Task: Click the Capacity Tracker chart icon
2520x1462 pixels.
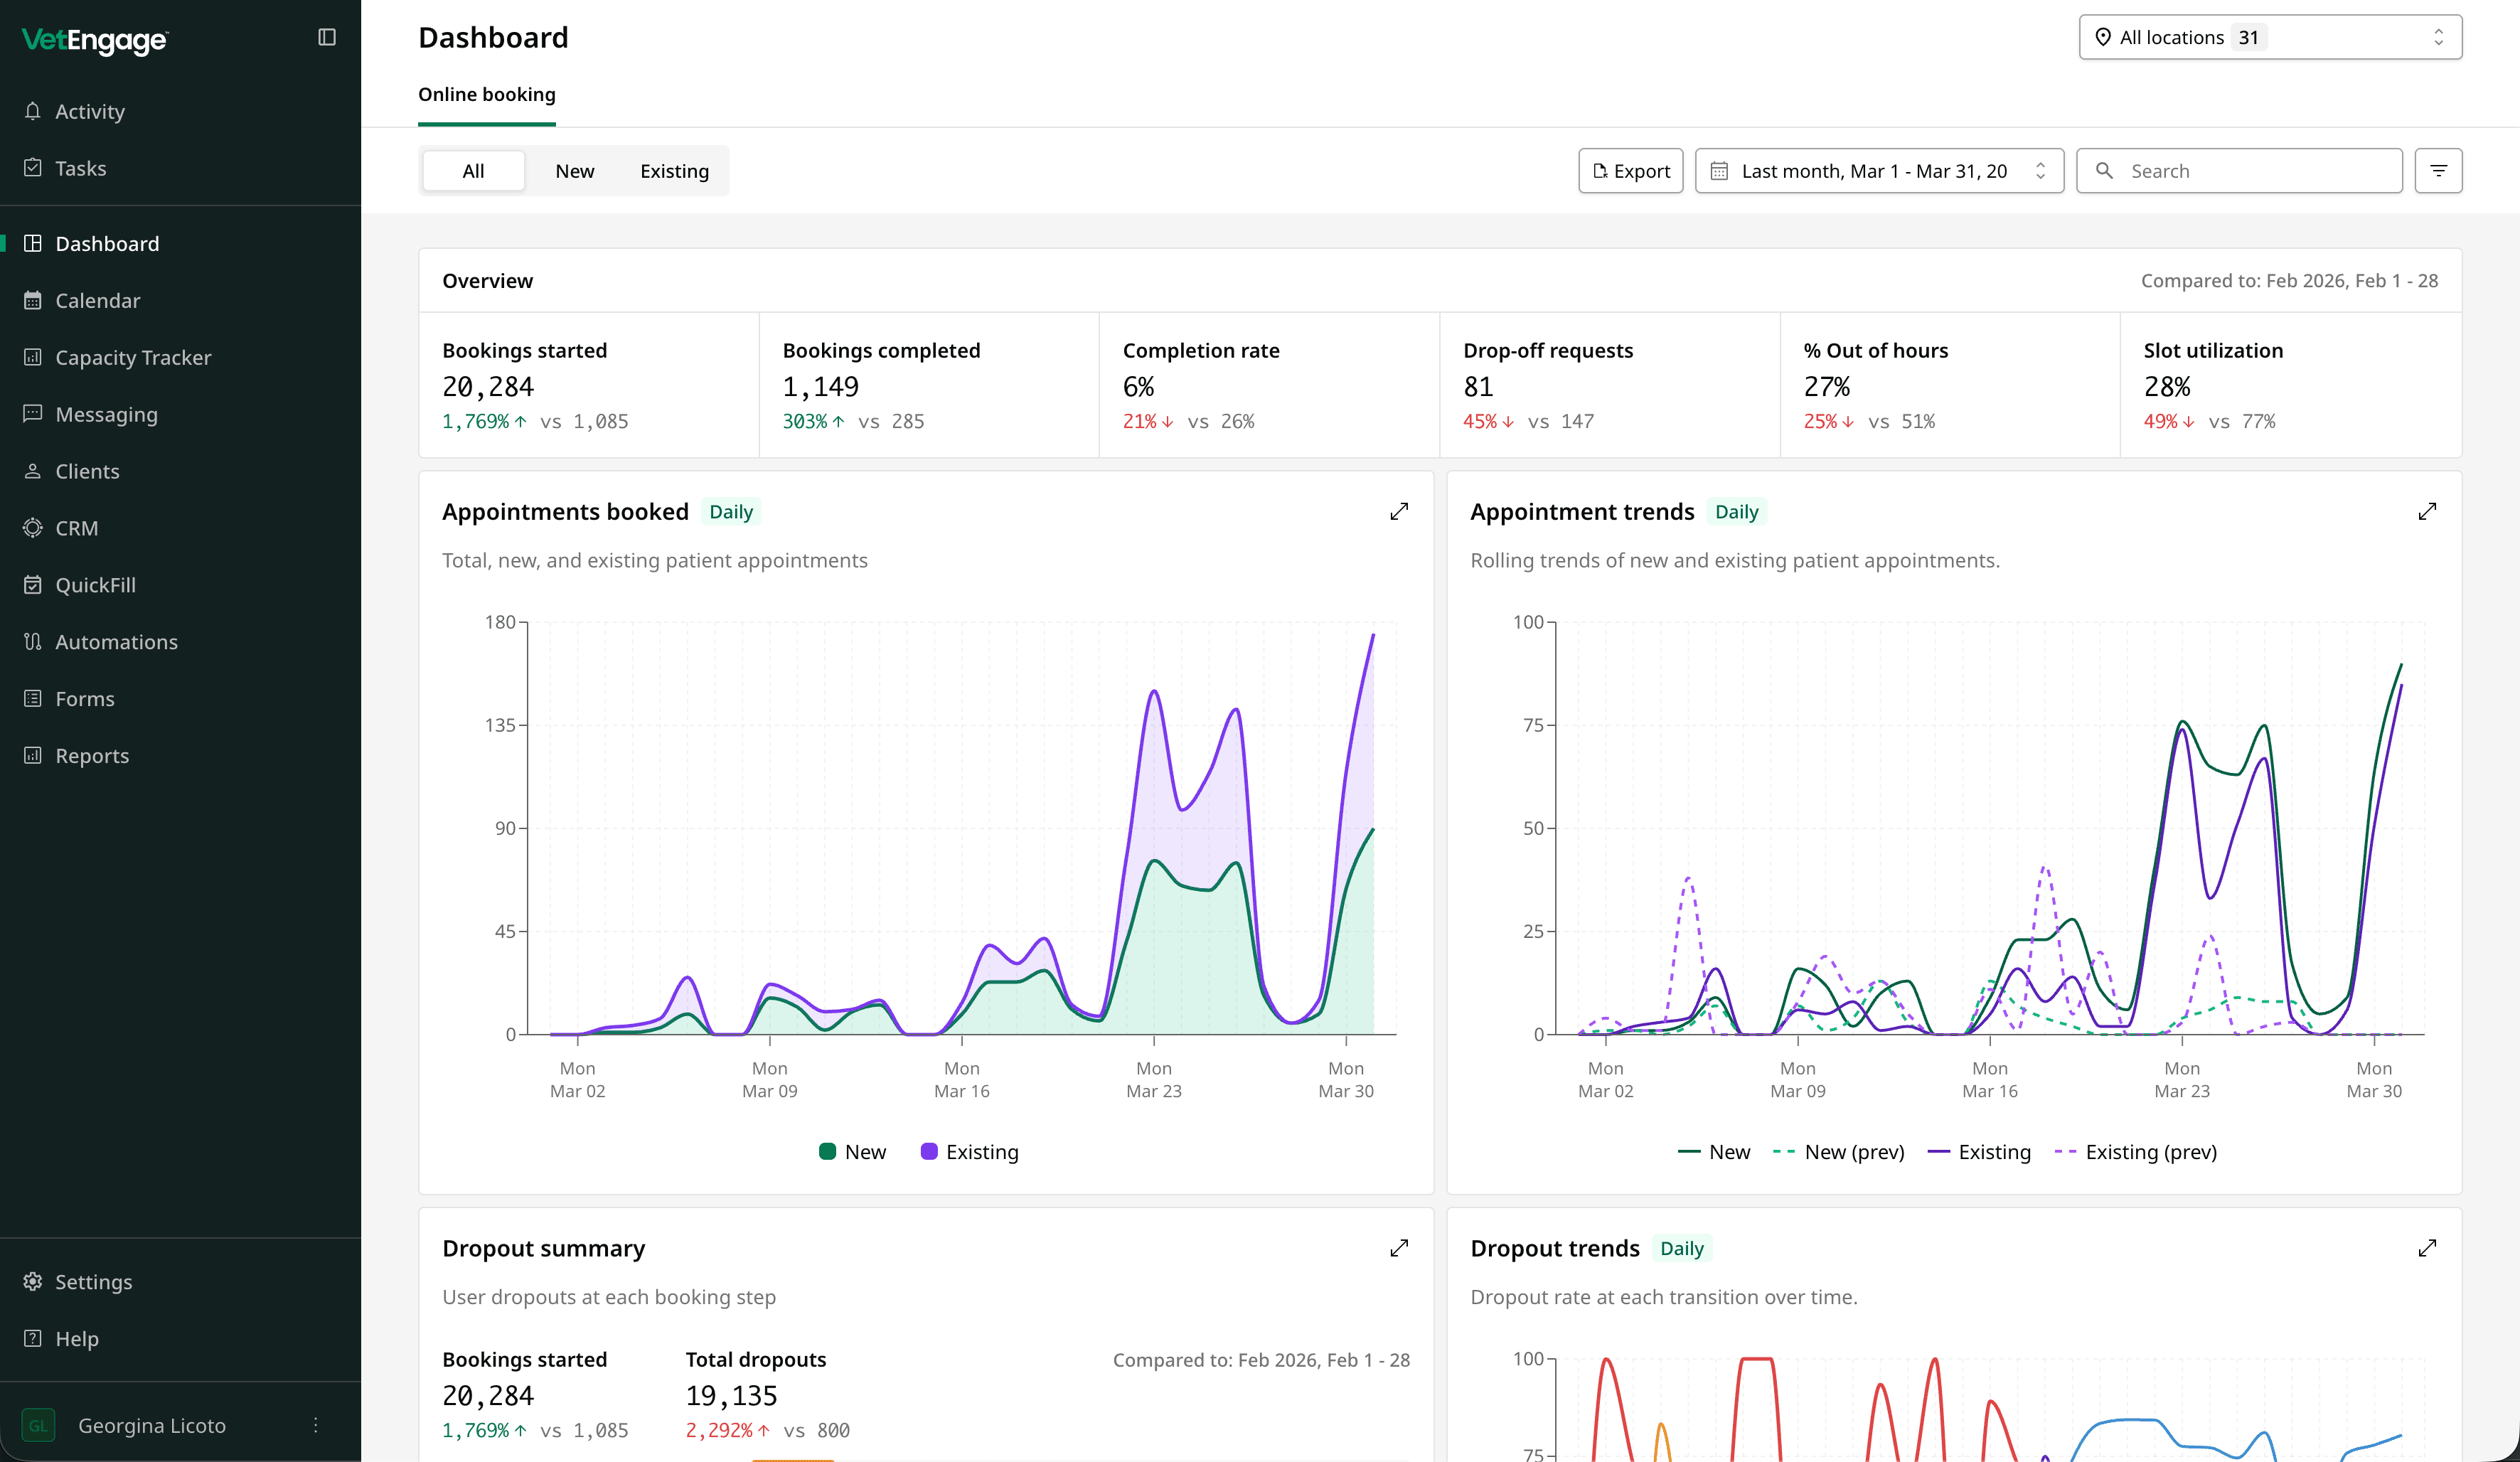Action: click(x=33, y=357)
